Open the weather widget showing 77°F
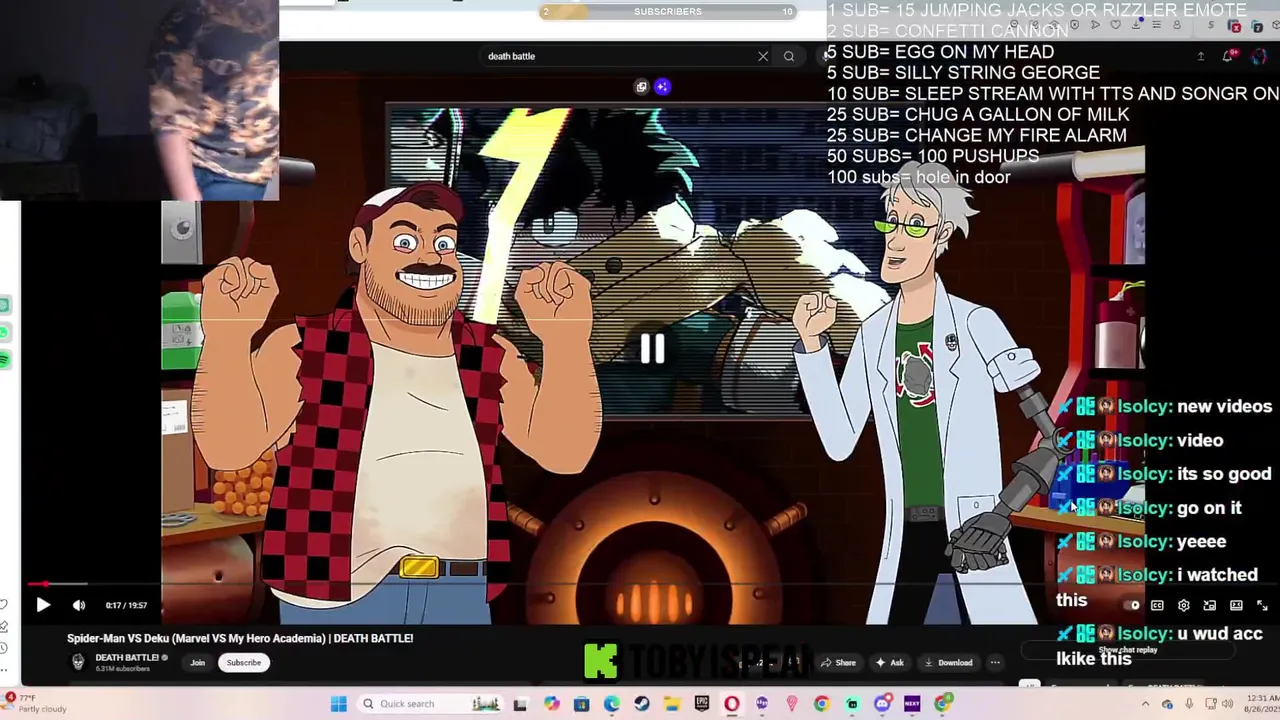The width and height of the screenshot is (1280, 720). pyautogui.click(x=36, y=703)
